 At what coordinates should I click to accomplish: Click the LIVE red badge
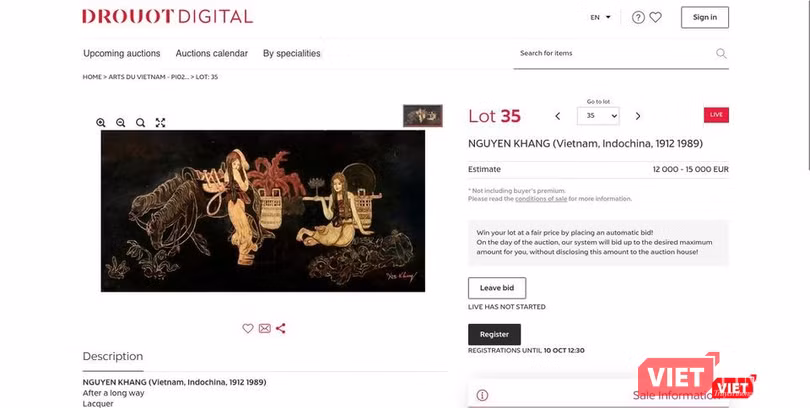[716, 115]
